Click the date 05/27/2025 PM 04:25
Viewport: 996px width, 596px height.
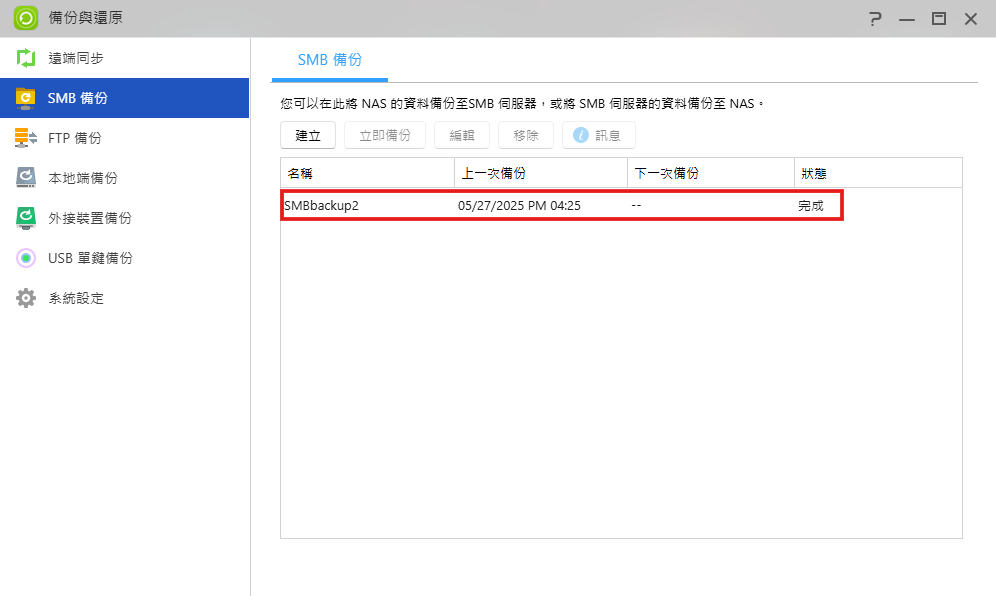519,206
